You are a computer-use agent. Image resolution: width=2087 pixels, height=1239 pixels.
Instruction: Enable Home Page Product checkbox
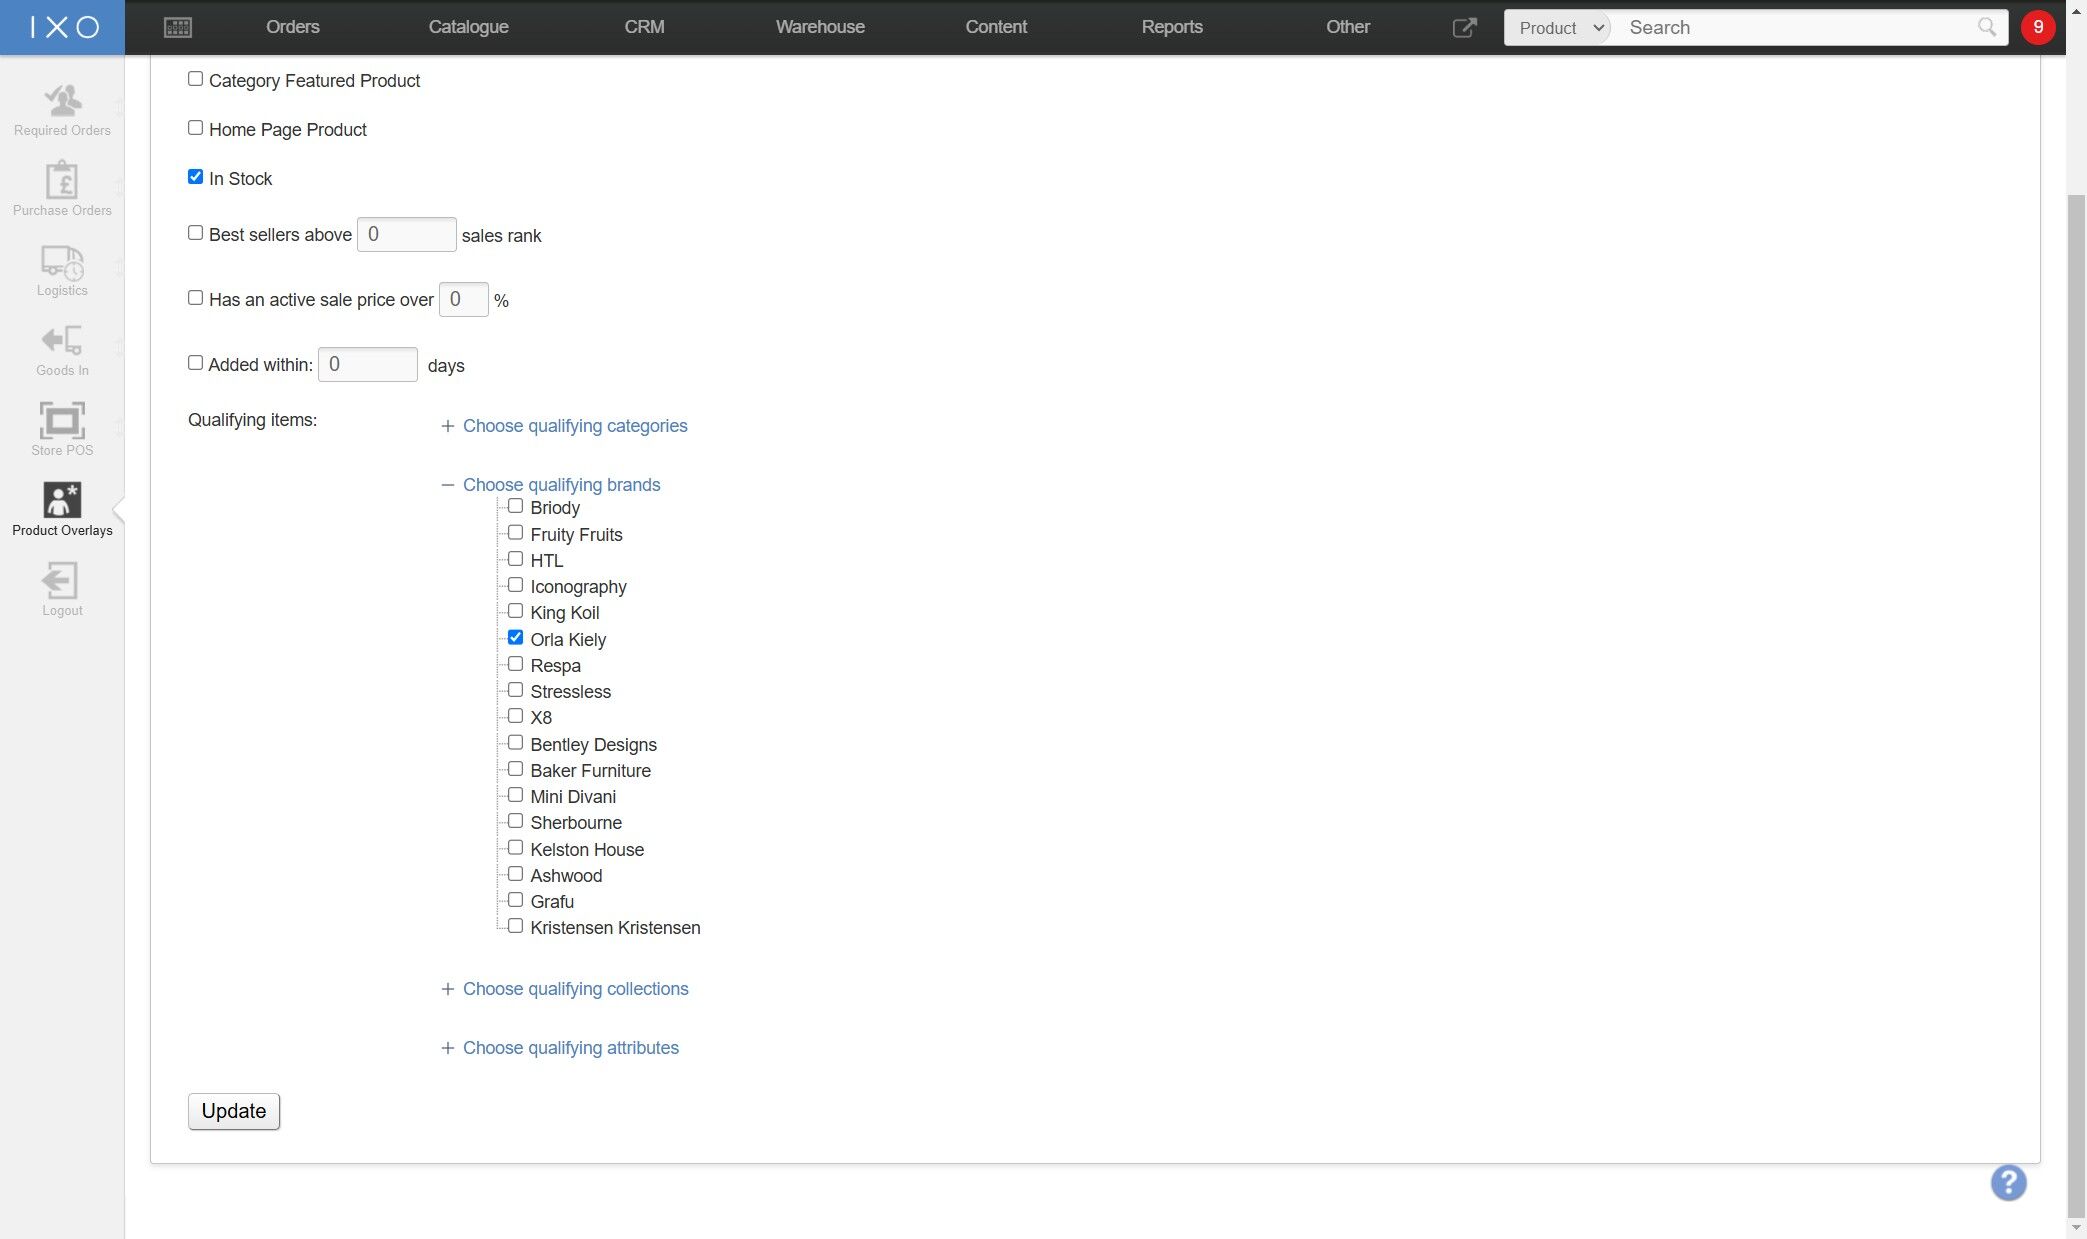196,128
